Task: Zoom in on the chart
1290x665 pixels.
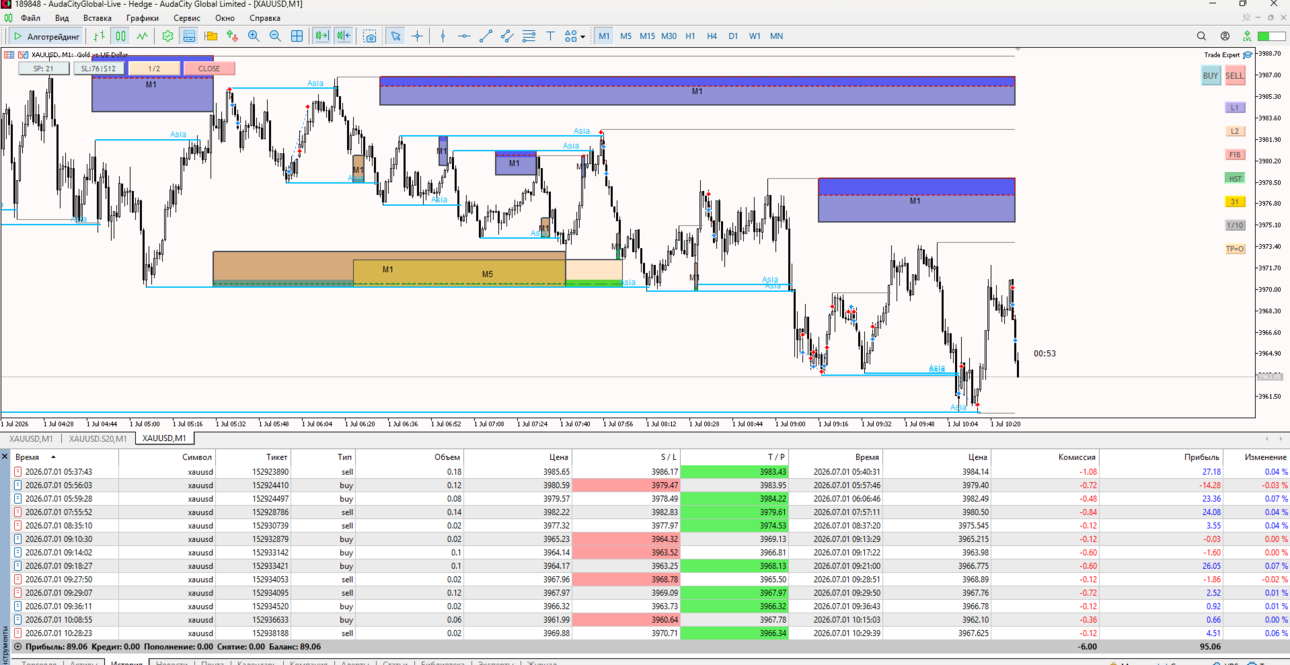Action: [254, 36]
